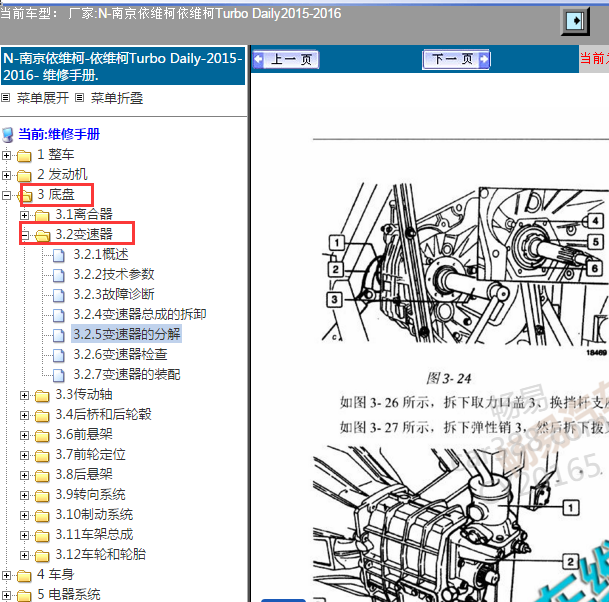Click the 图3-24 transmission diagram
The height and width of the screenshot is (602, 609).
pyautogui.click(x=465, y=266)
